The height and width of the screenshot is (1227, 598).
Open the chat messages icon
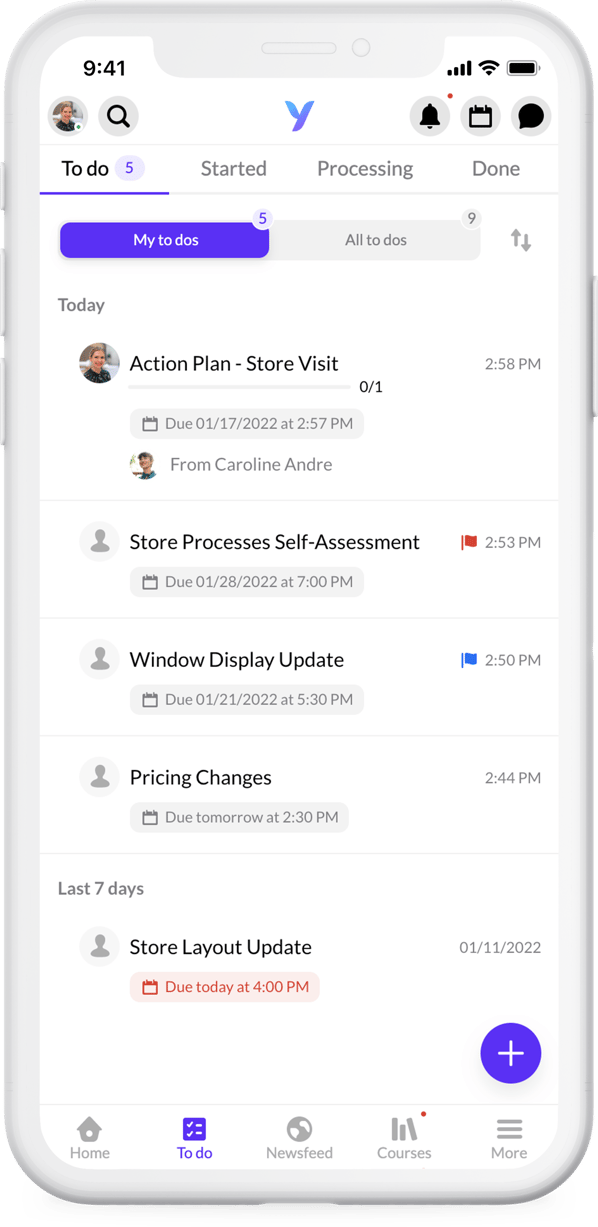[x=531, y=116]
